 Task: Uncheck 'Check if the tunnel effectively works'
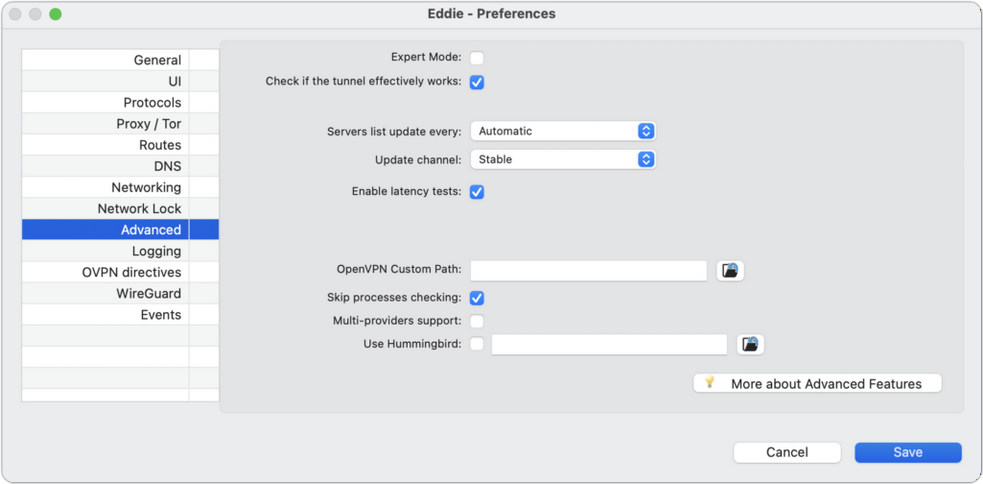tap(477, 82)
